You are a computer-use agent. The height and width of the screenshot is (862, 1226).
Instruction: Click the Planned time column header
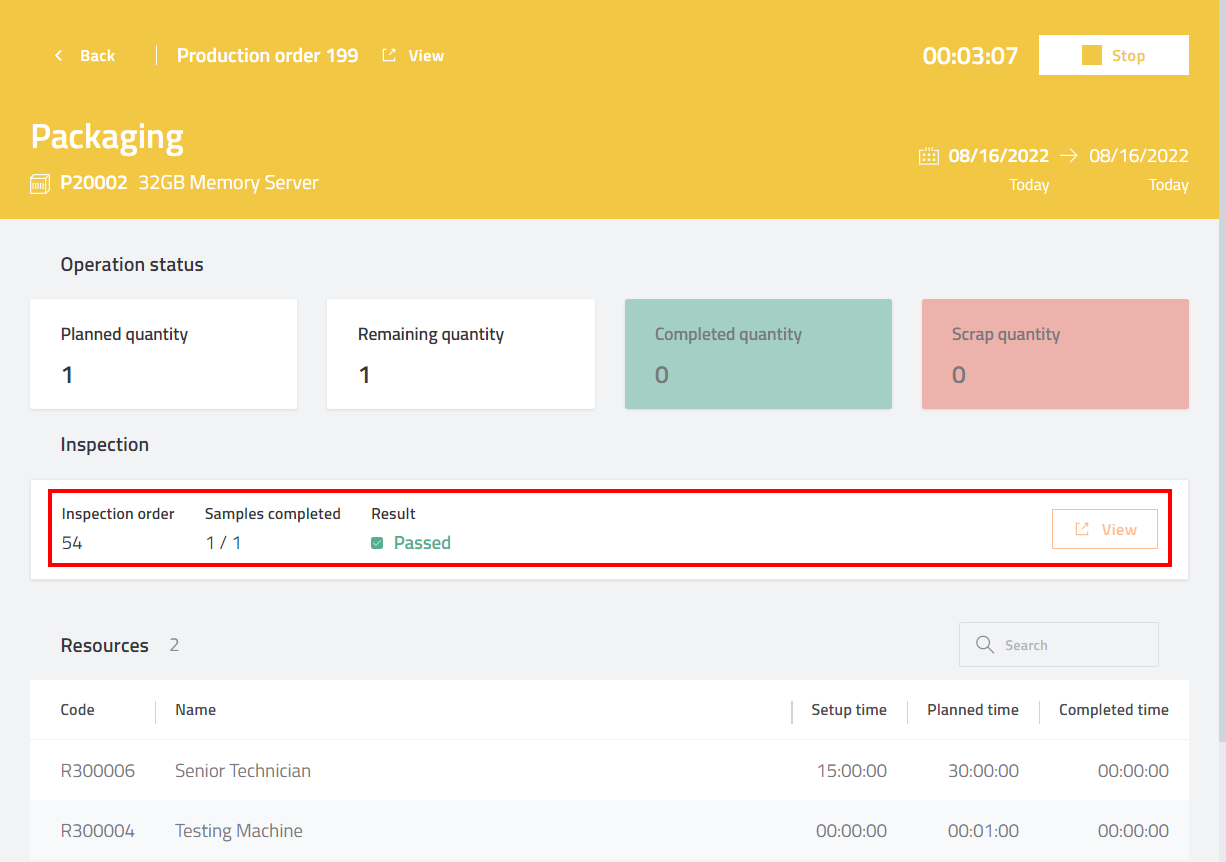coord(972,710)
